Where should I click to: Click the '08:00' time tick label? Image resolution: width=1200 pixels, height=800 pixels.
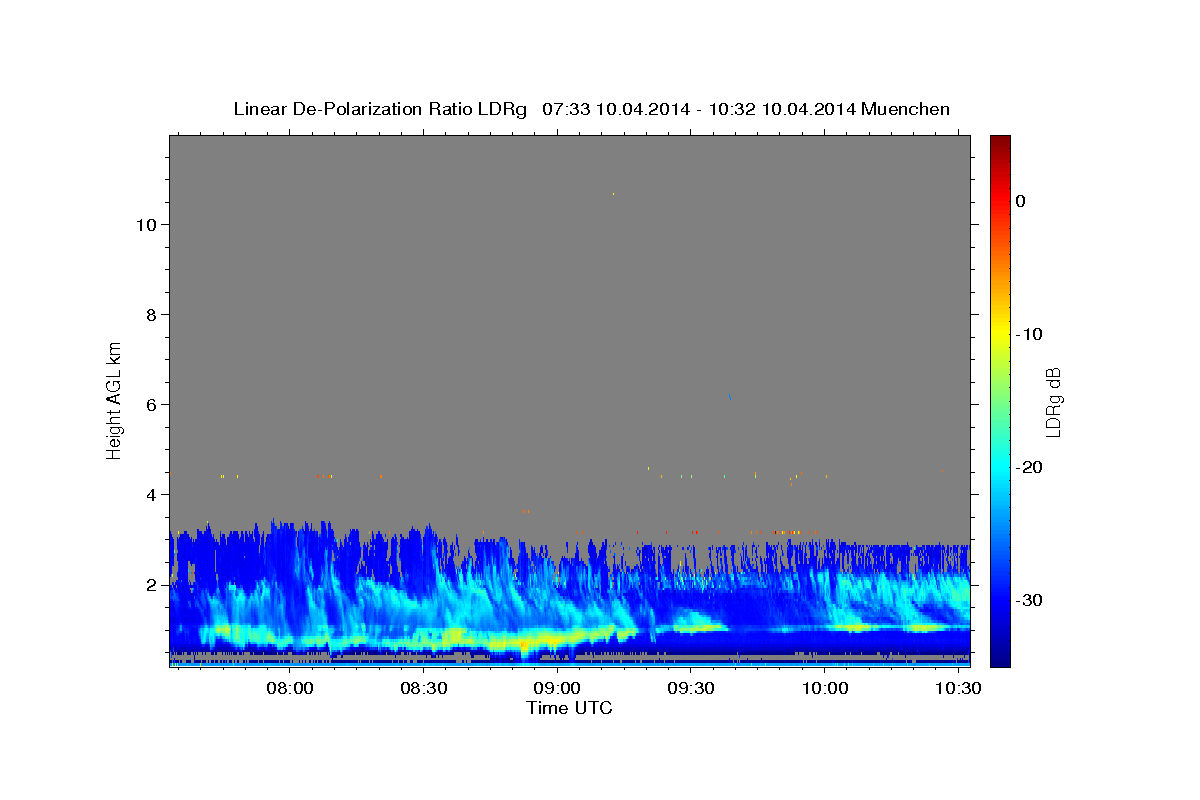coord(290,688)
